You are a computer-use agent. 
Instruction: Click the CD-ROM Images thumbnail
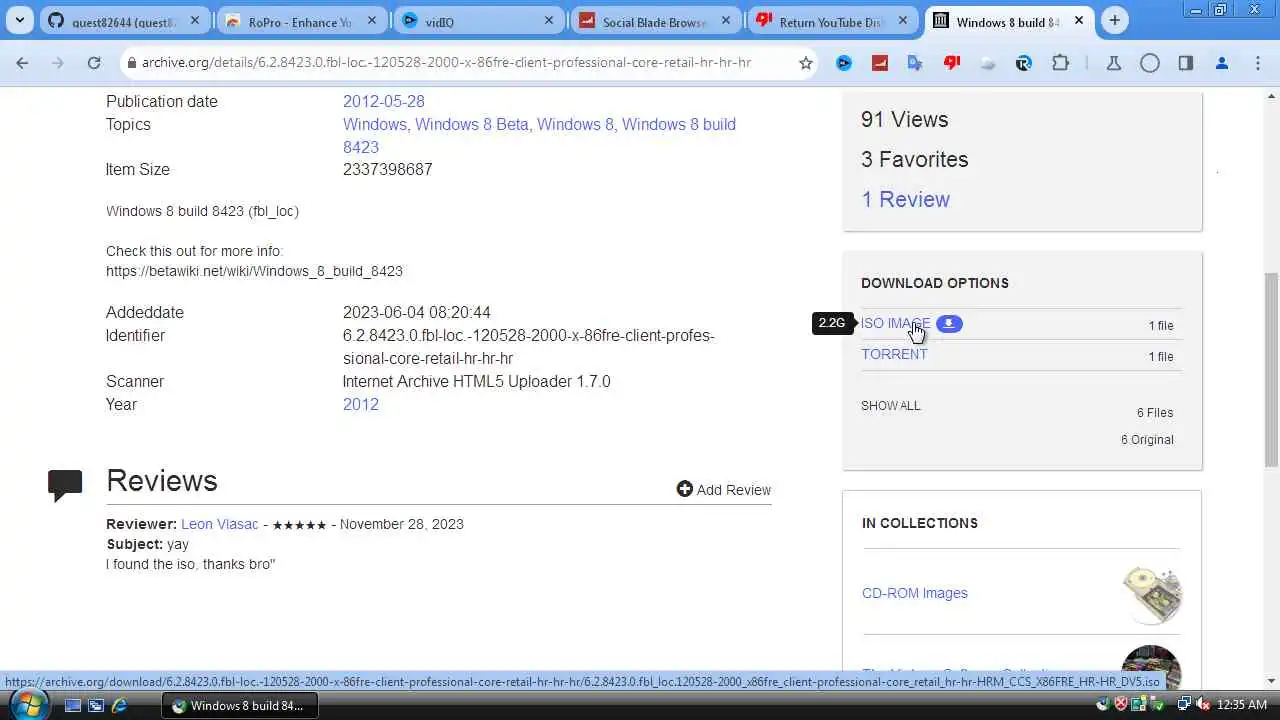click(1152, 594)
